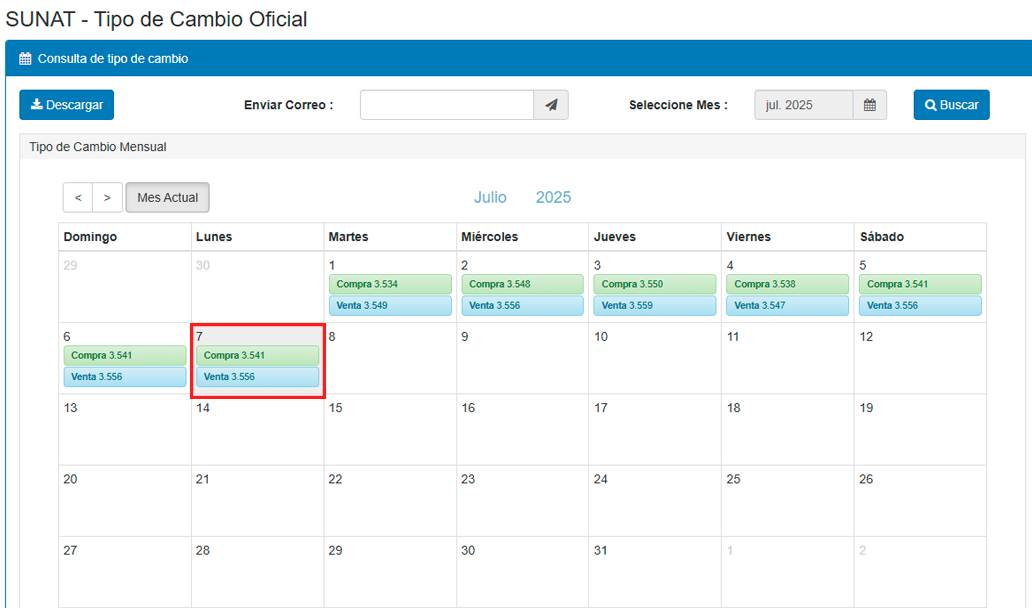The image size is (1032, 608).
Task: Focus the Enviar Correo email field
Action: click(x=447, y=105)
